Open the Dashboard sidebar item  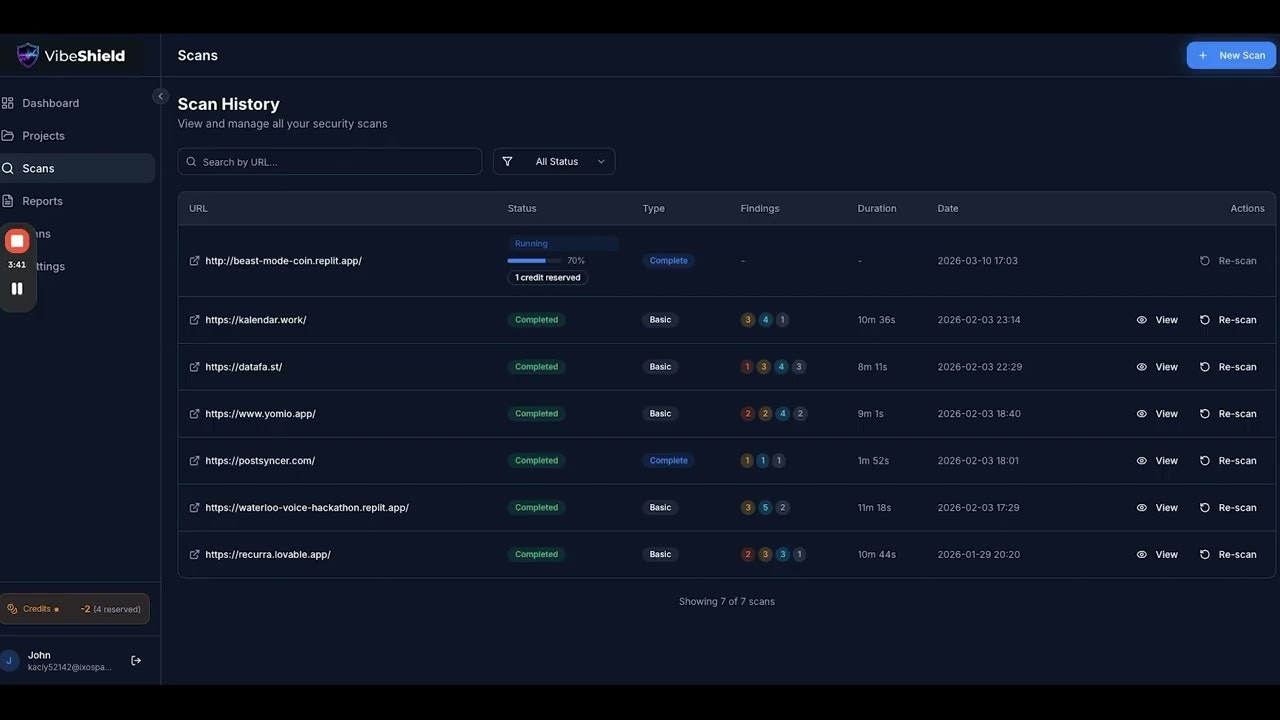pyautogui.click(x=77, y=103)
